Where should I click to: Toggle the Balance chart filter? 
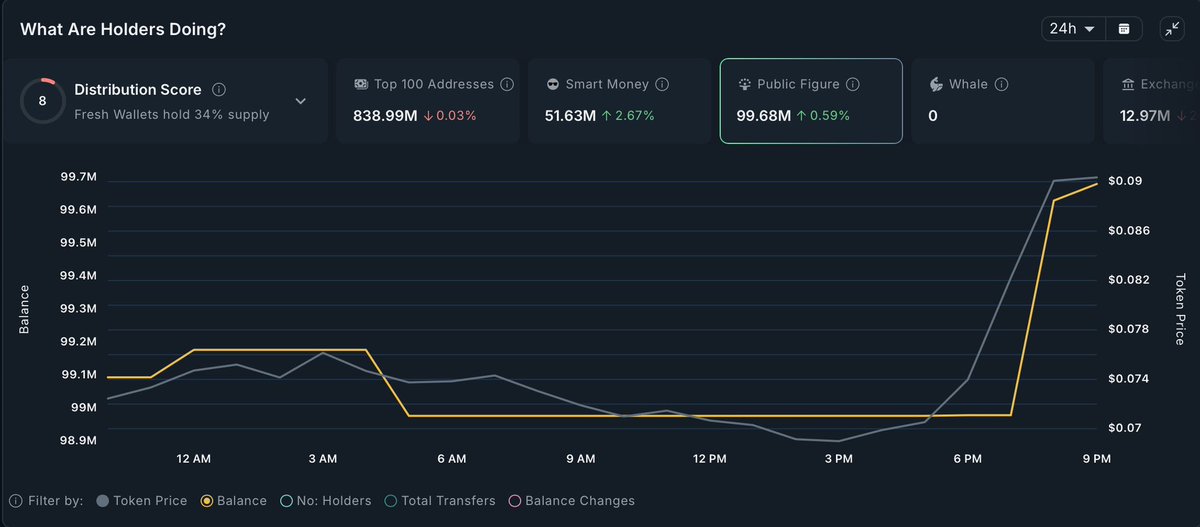[x=234, y=500]
